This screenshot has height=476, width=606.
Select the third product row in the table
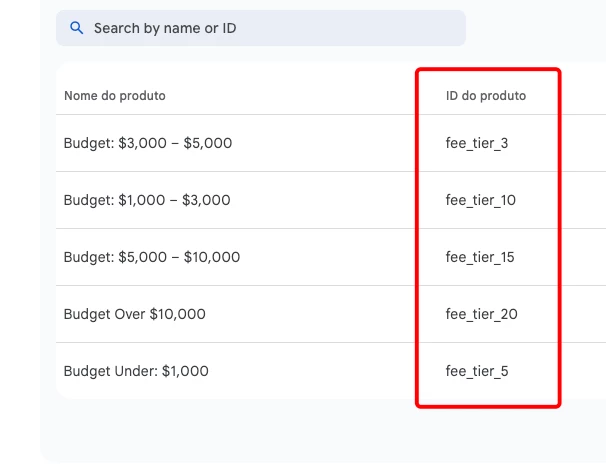[x=330, y=257]
